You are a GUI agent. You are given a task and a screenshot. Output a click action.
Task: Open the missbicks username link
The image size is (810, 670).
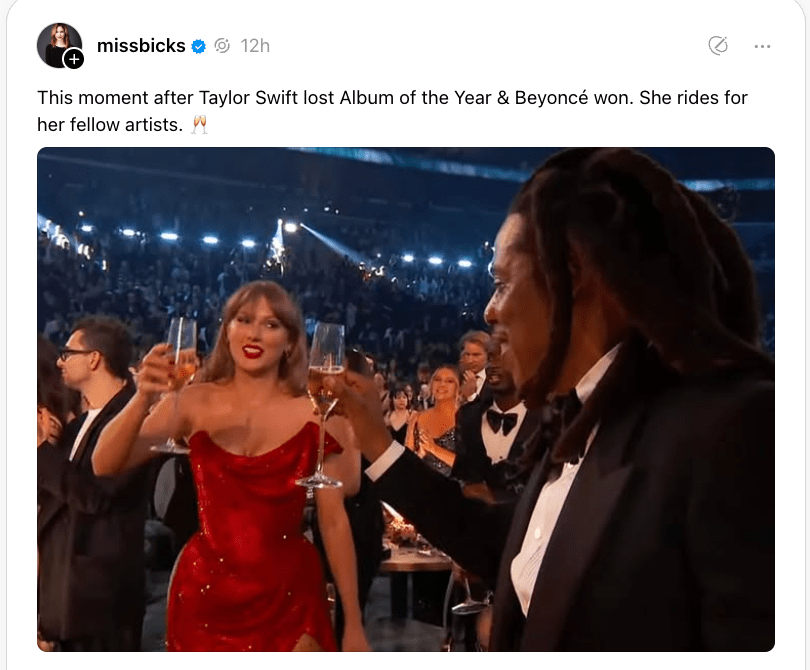tap(141, 46)
